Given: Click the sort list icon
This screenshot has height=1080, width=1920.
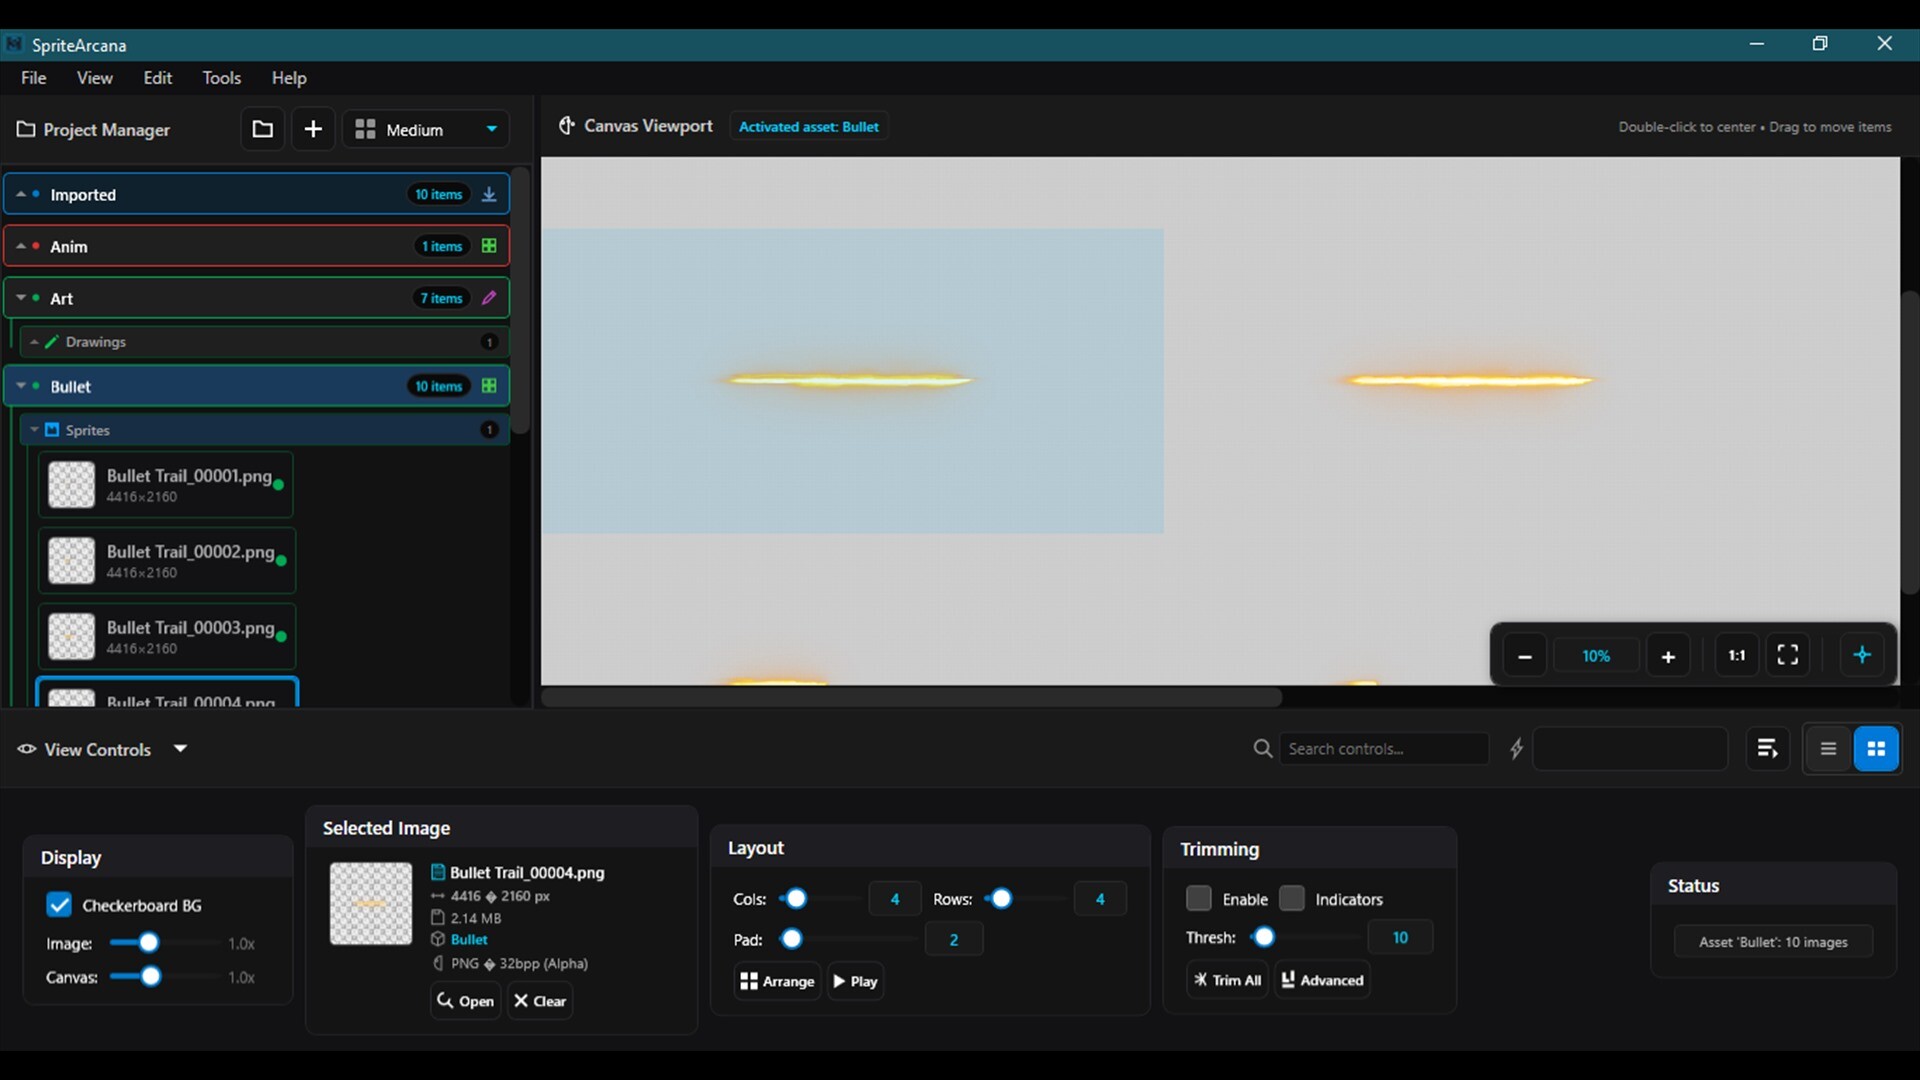Looking at the screenshot, I should coord(1767,748).
